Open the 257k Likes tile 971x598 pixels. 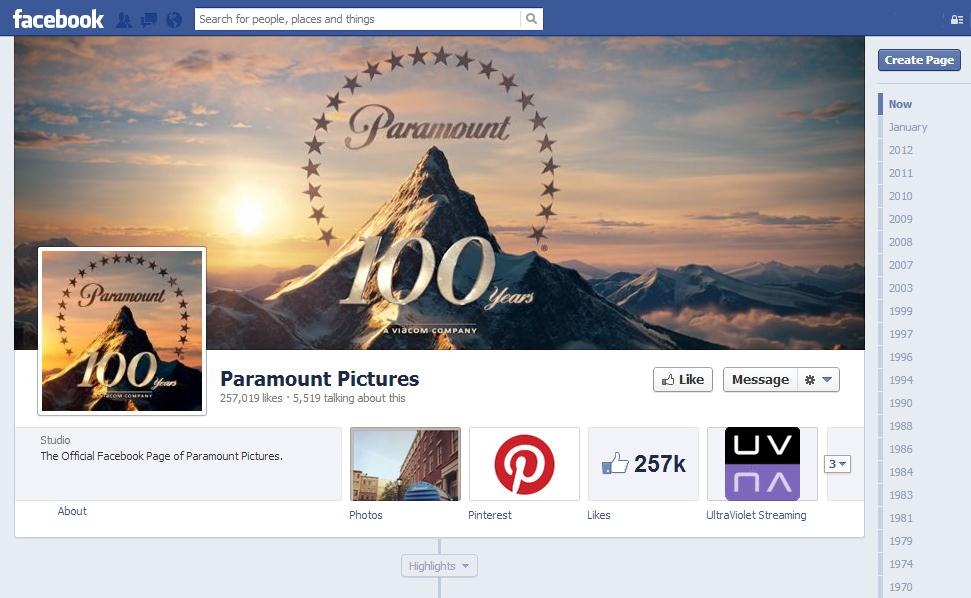pos(643,464)
